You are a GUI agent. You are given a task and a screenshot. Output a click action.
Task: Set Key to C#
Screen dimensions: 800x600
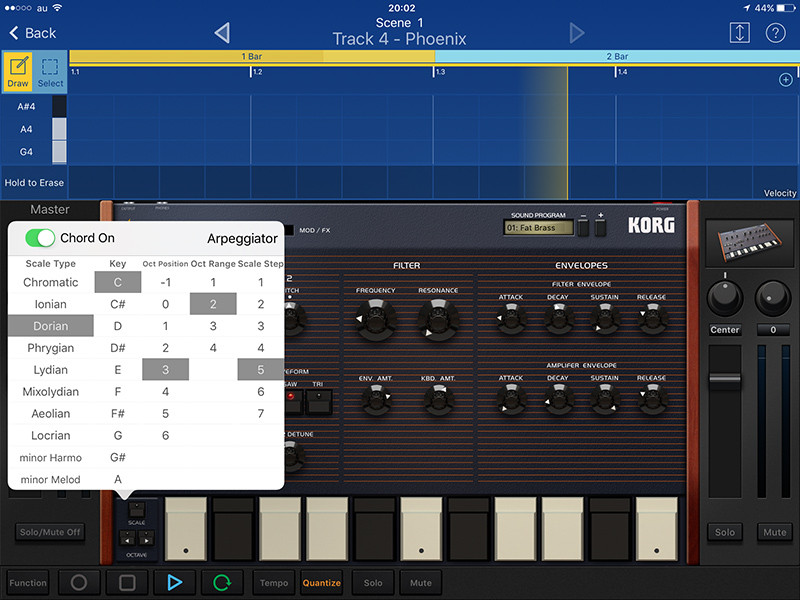[x=118, y=304]
